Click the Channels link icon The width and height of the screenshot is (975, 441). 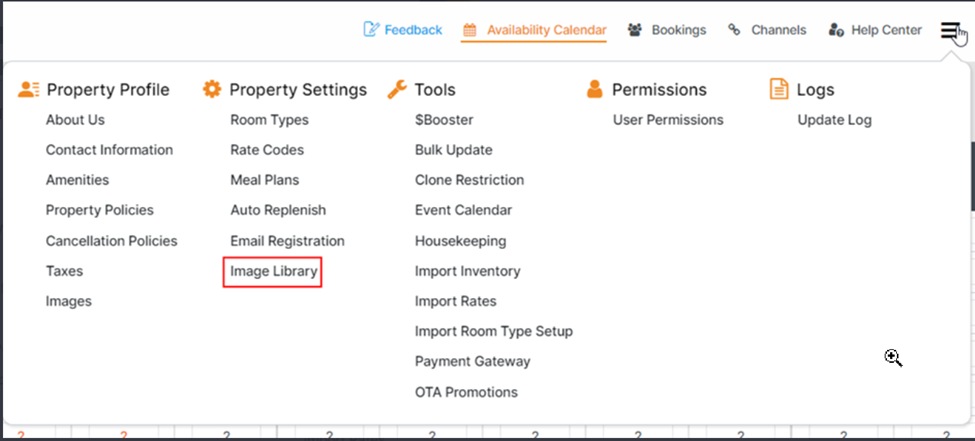735,30
